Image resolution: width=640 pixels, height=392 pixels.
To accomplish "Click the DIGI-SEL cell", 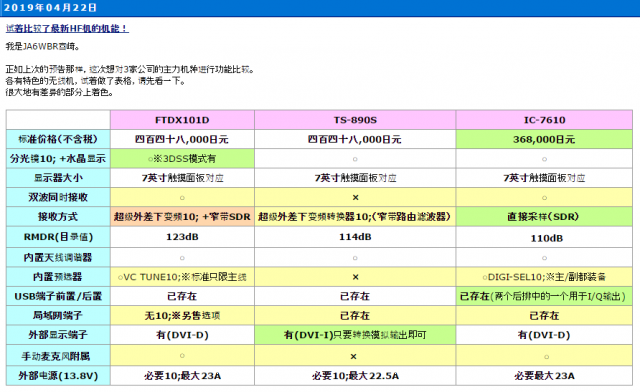I will tap(544, 277).
